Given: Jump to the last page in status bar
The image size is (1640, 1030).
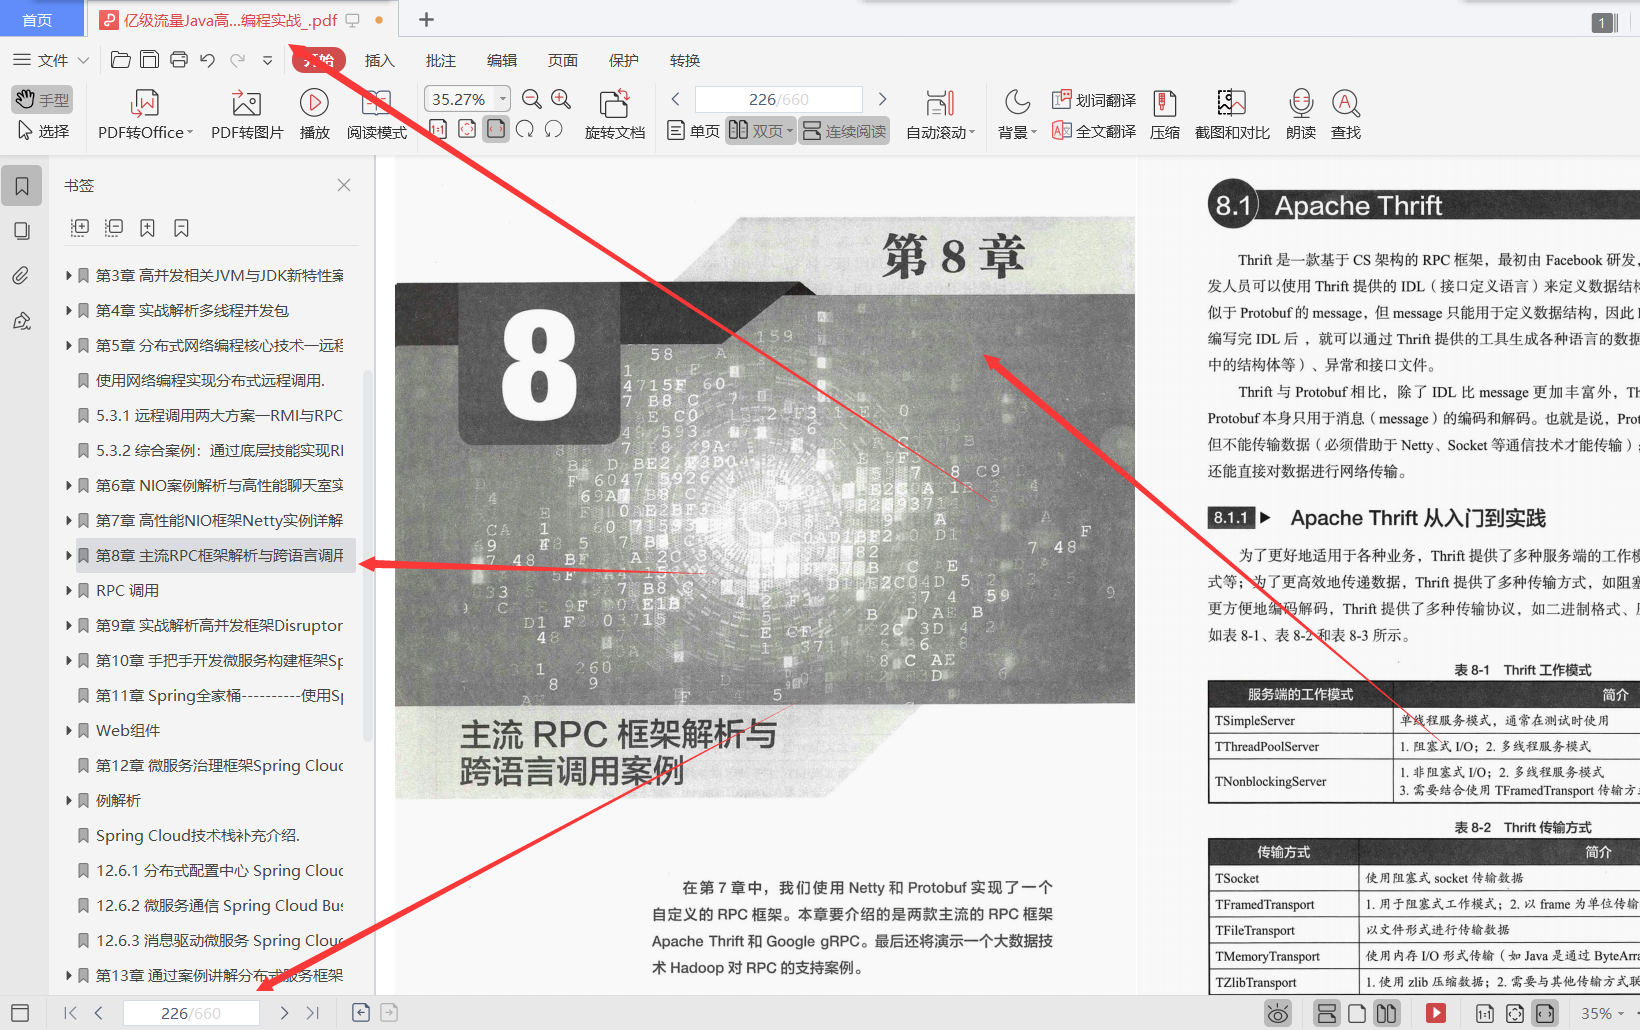Looking at the screenshot, I should coord(313,1013).
